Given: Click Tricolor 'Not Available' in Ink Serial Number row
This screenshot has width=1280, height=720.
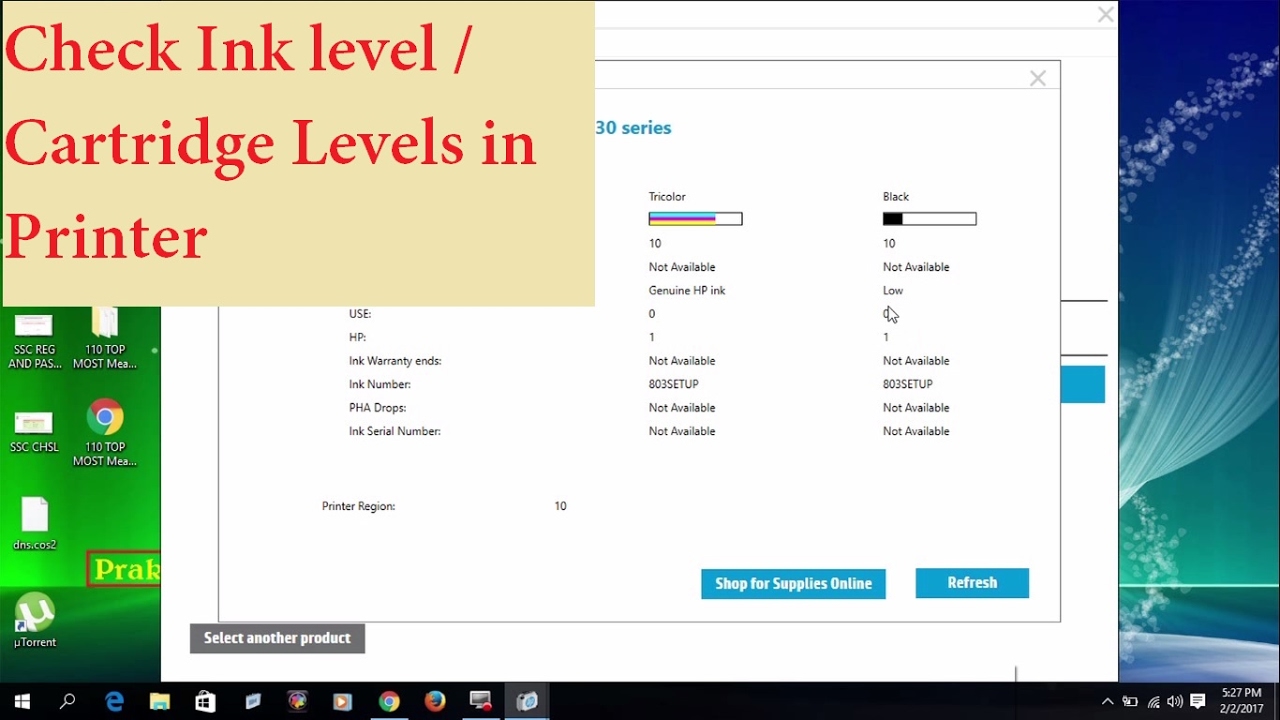Looking at the screenshot, I should pyautogui.click(x=682, y=432).
